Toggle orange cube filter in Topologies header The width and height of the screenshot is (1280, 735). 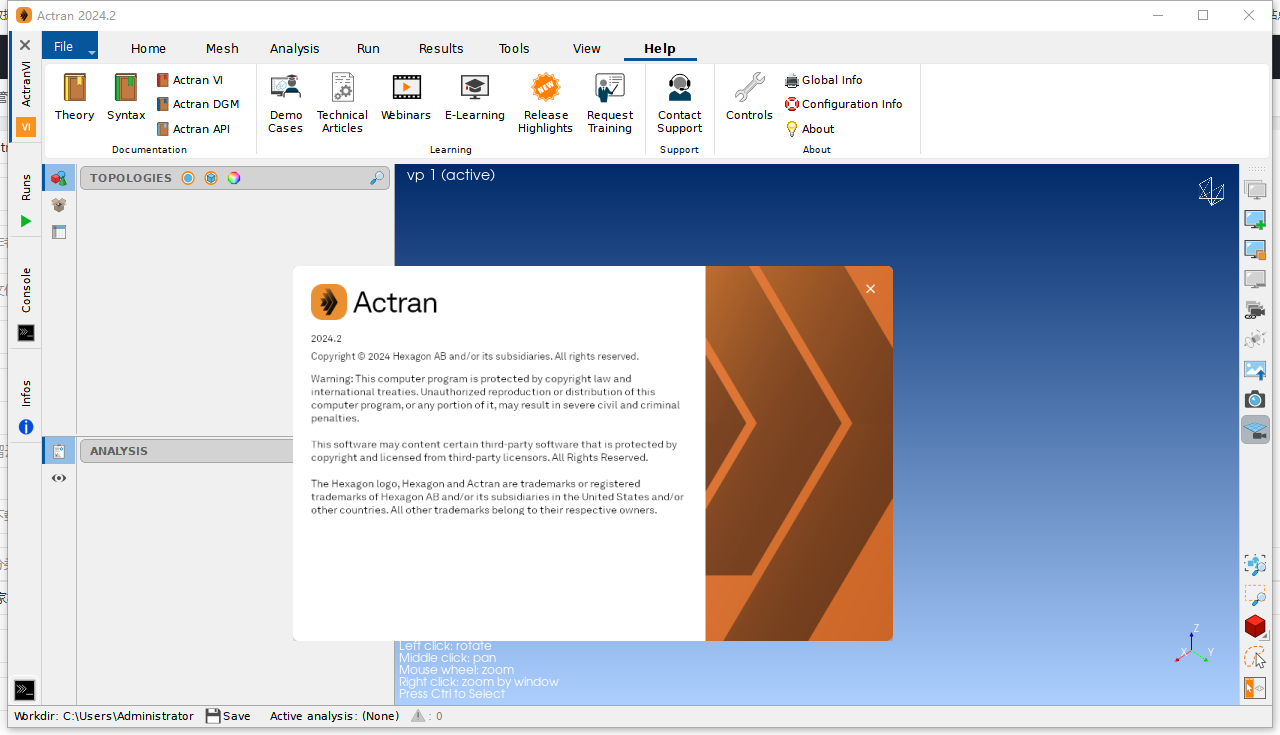211,178
